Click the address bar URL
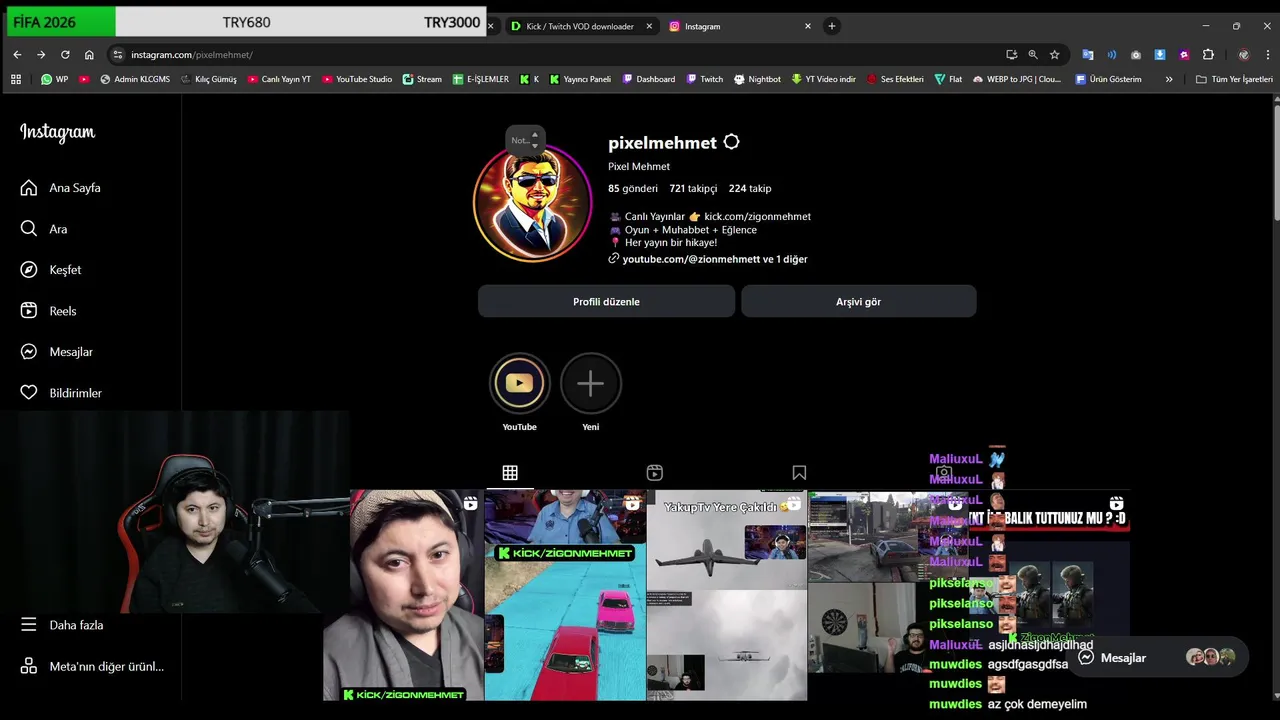Screen dimensions: 1280x720 (192, 55)
